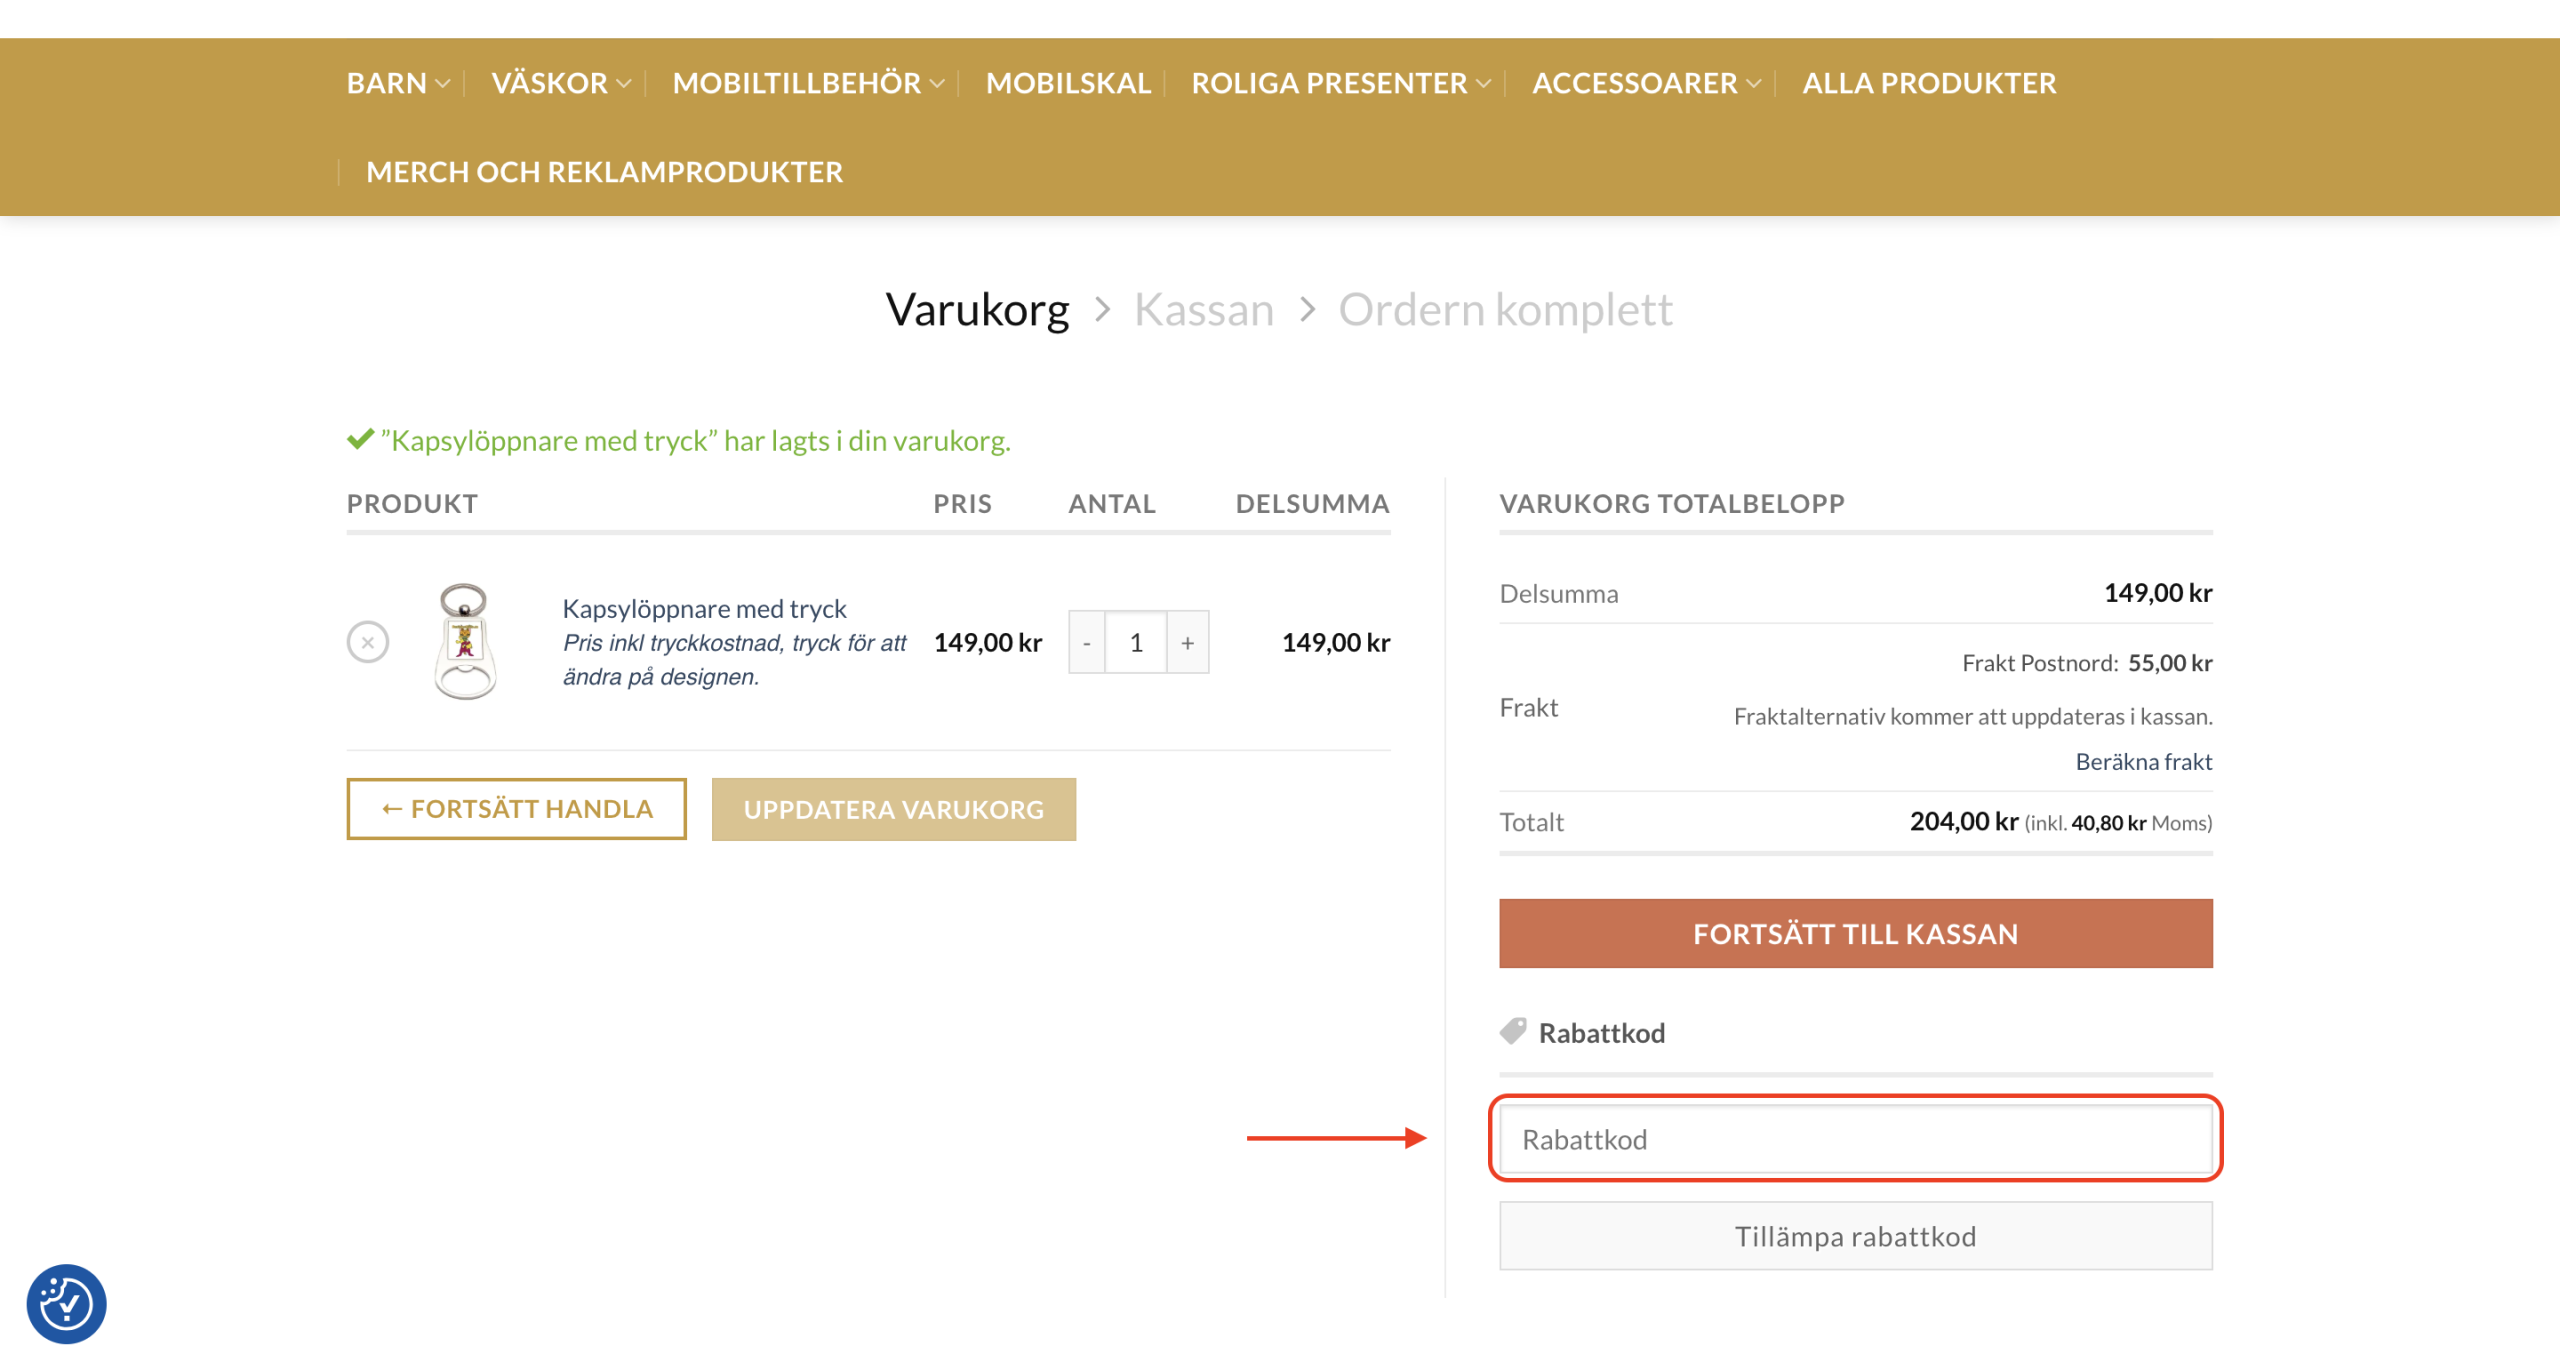Go to MERCH OCH REKLAMPRODUKTER
Screen dimensions: 2560x1346
(x=604, y=172)
